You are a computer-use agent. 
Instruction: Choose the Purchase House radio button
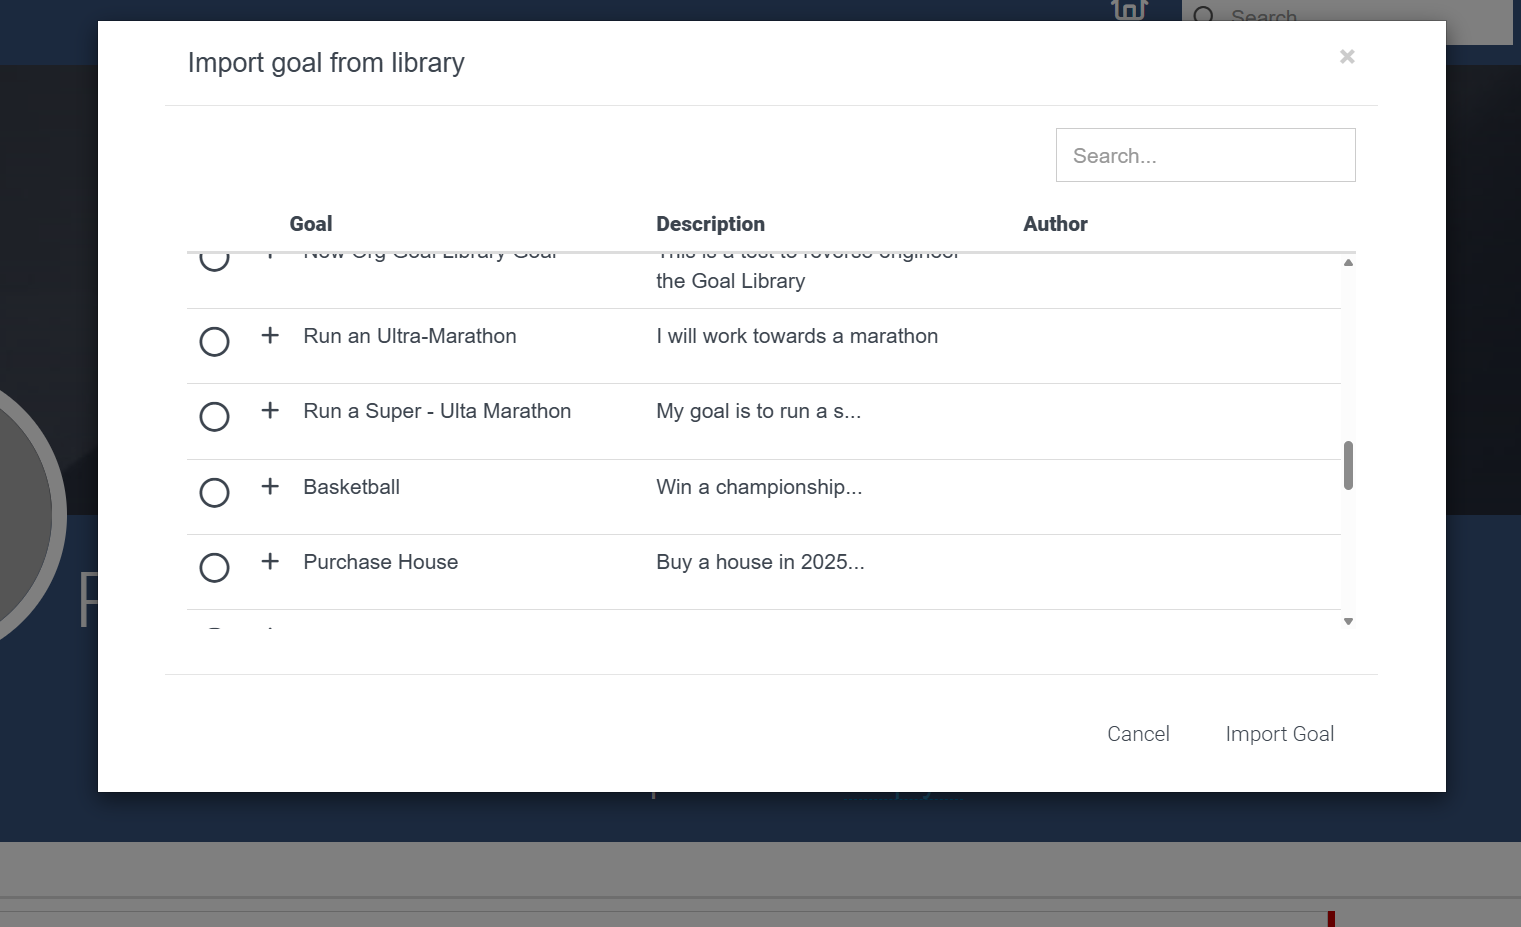[x=214, y=568]
